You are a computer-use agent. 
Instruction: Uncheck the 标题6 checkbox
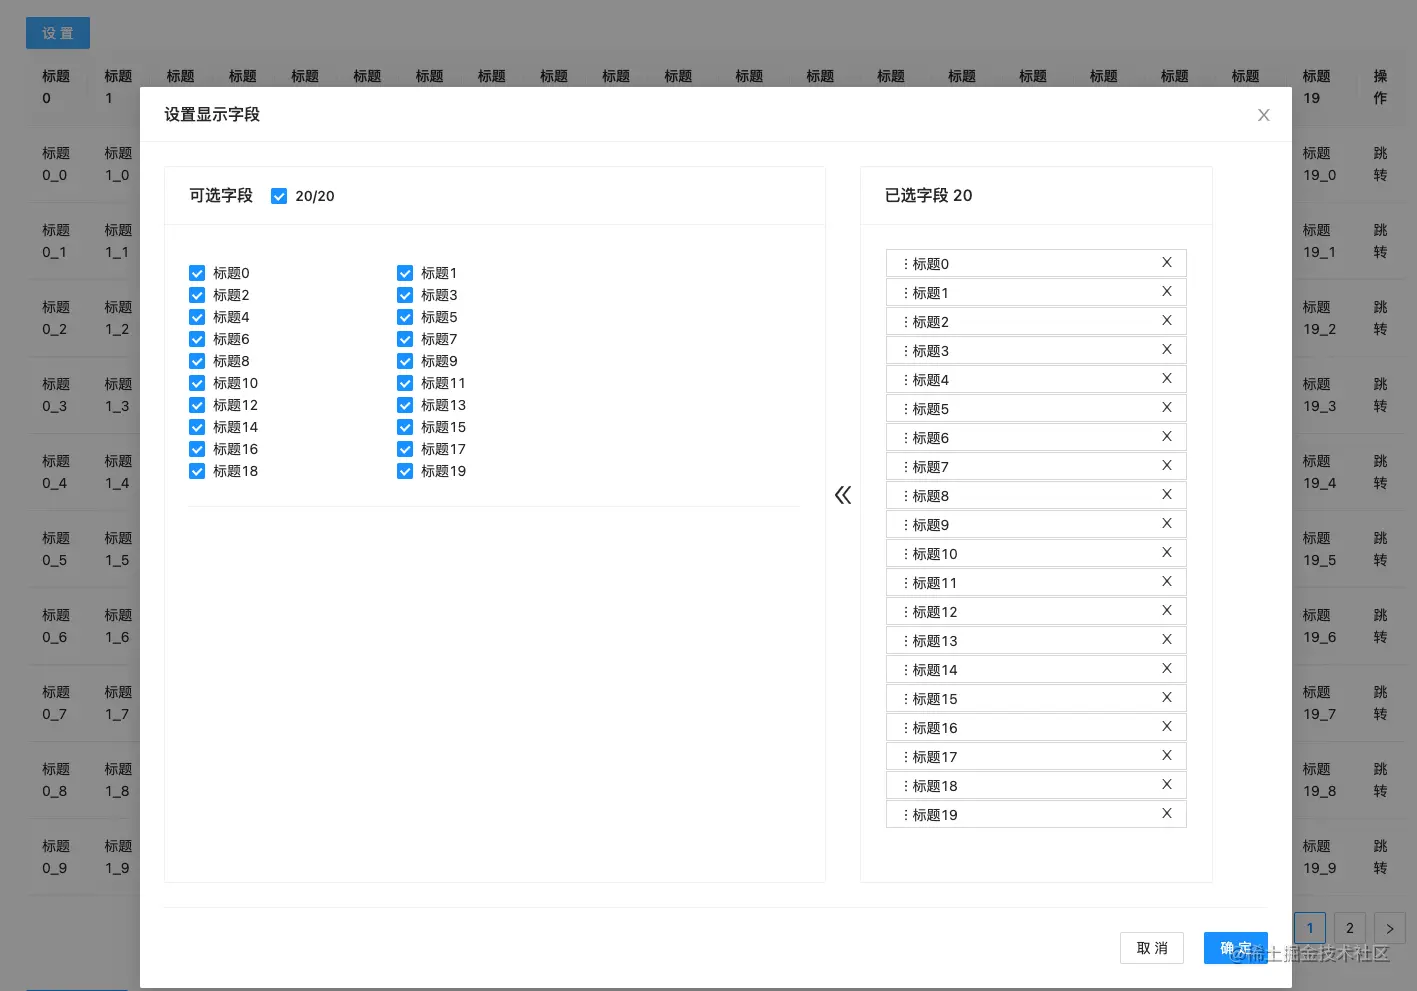point(197,339)
